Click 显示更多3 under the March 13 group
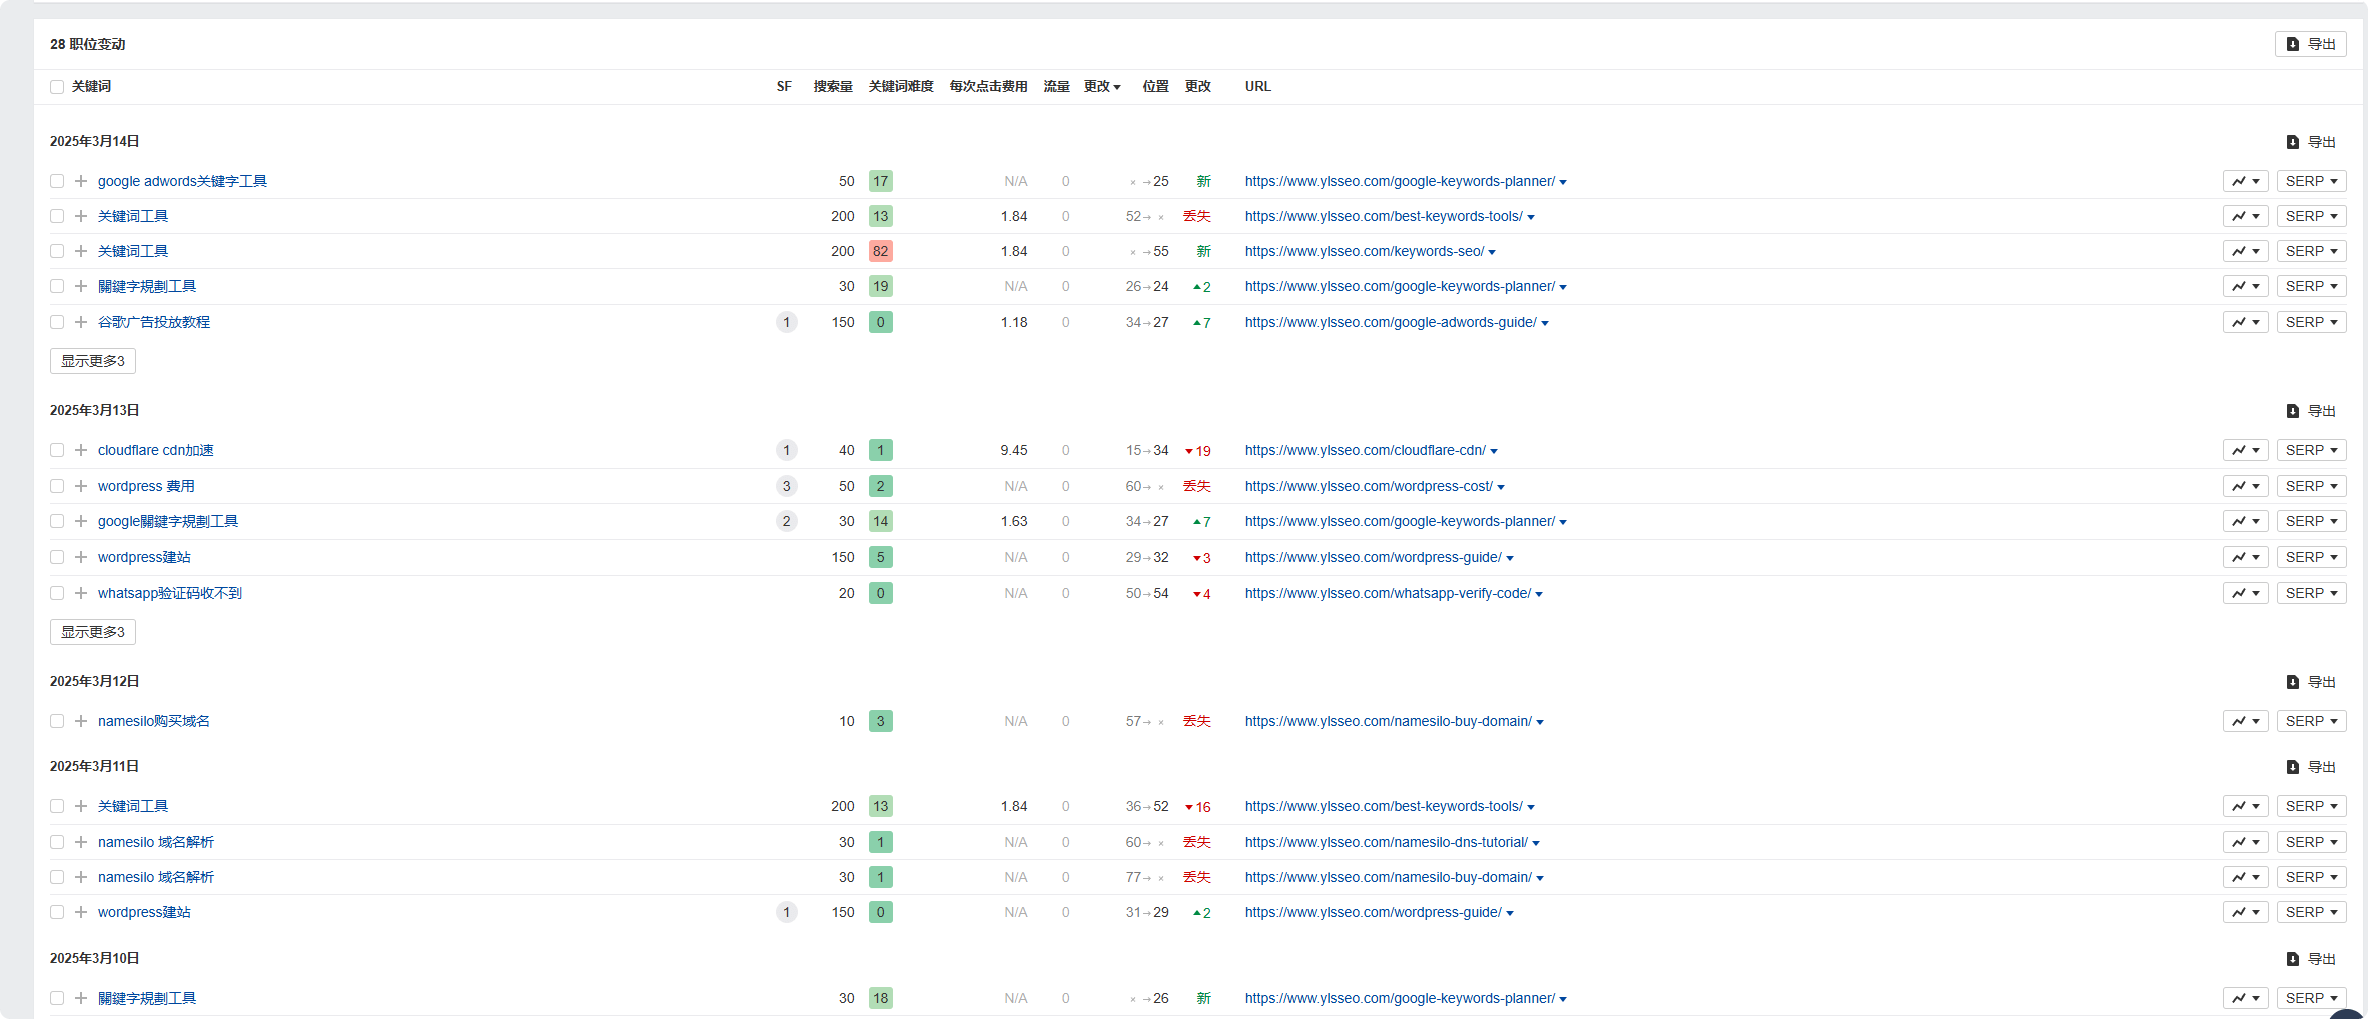This screenshot has width=2368, height=1019. (x=92, y=632)
